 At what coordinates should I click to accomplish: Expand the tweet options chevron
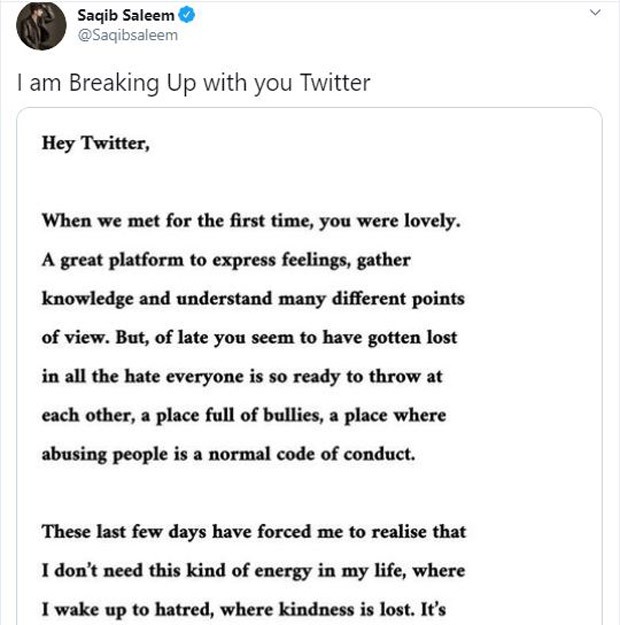[596, 13]
